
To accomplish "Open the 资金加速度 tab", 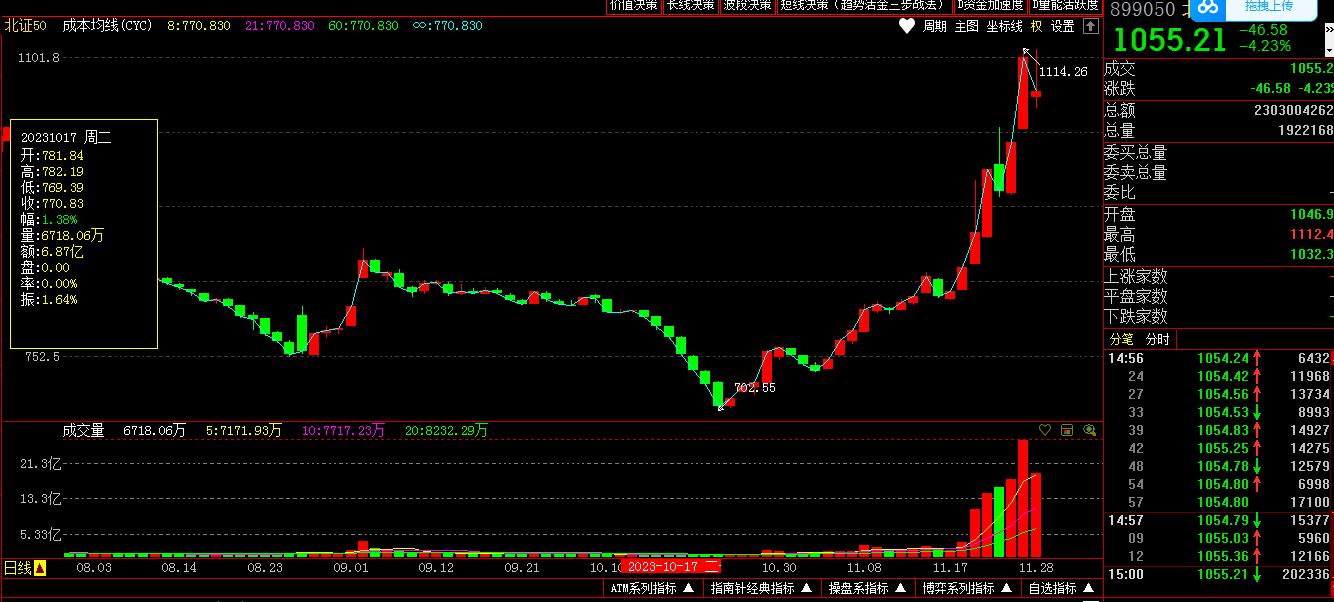I will (989, 5).
